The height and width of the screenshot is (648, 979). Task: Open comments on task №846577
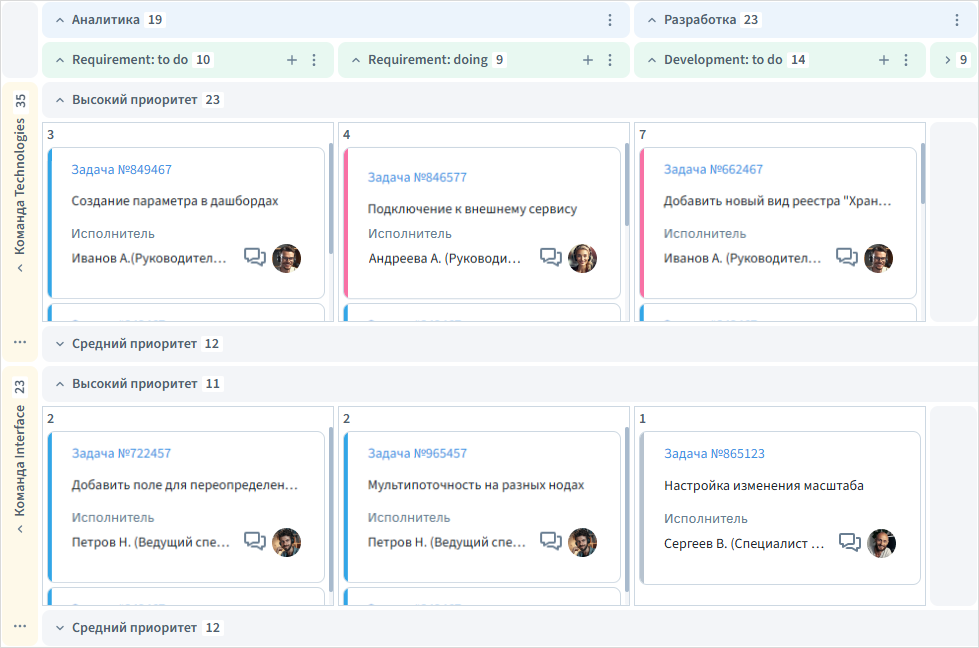tap(550, 258)
